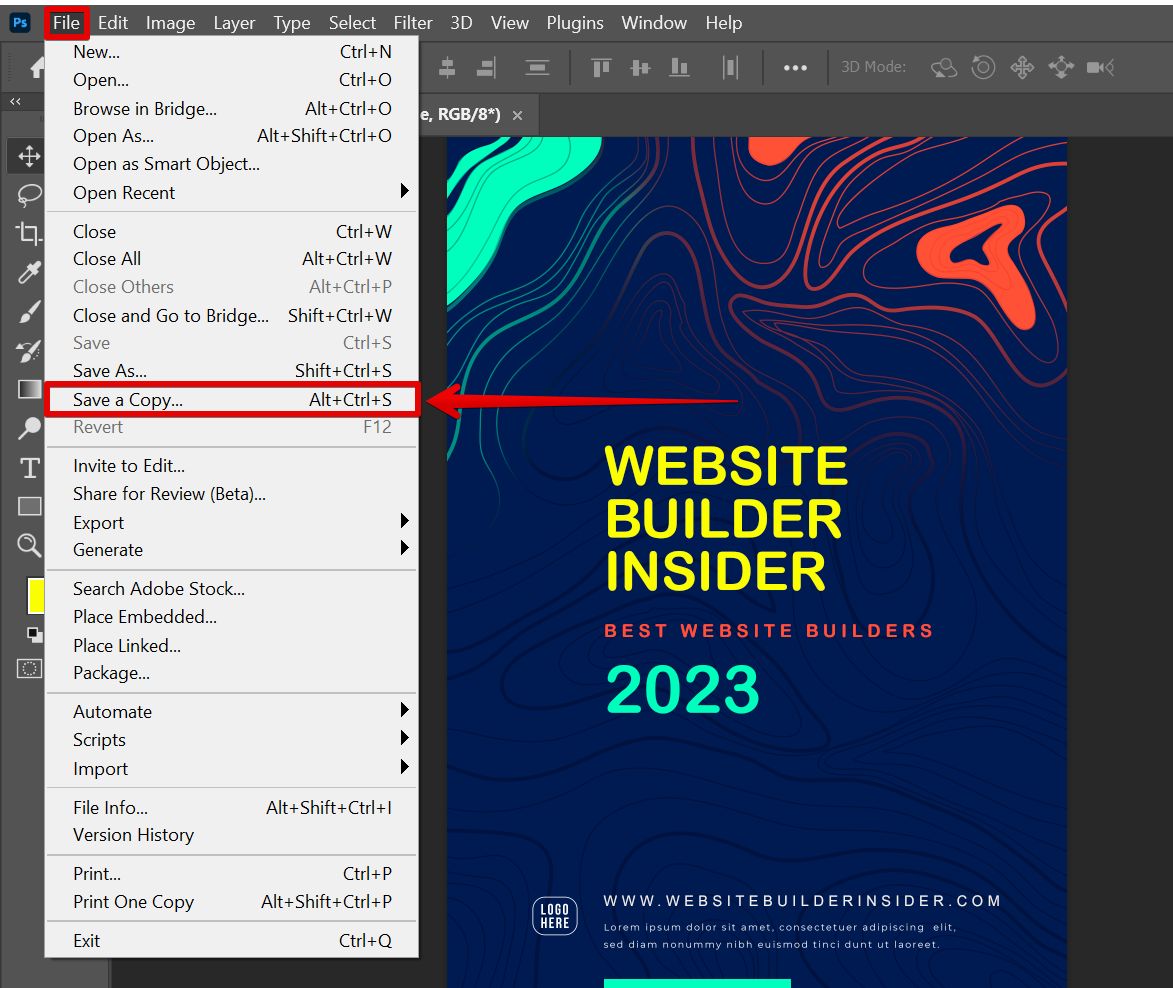
Task: Click the align top edges icon
Action: [601, 68]
